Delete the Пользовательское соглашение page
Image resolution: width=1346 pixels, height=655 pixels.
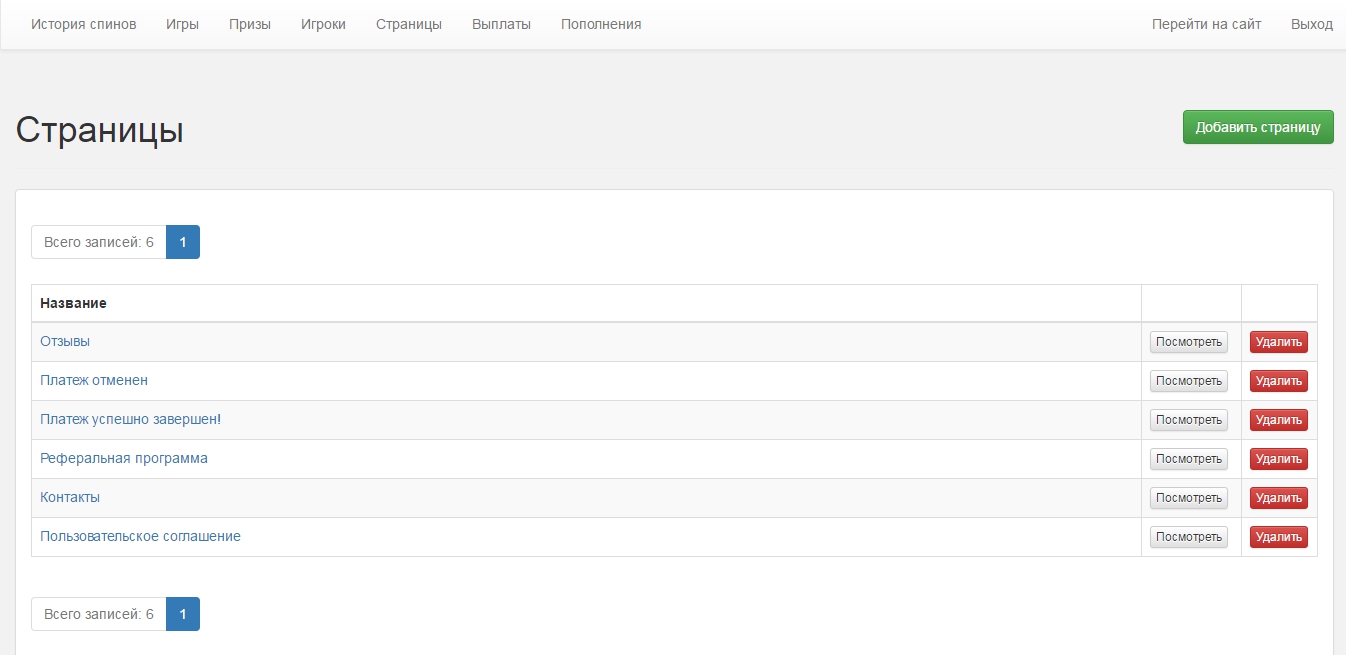(x=1278, y=537)
